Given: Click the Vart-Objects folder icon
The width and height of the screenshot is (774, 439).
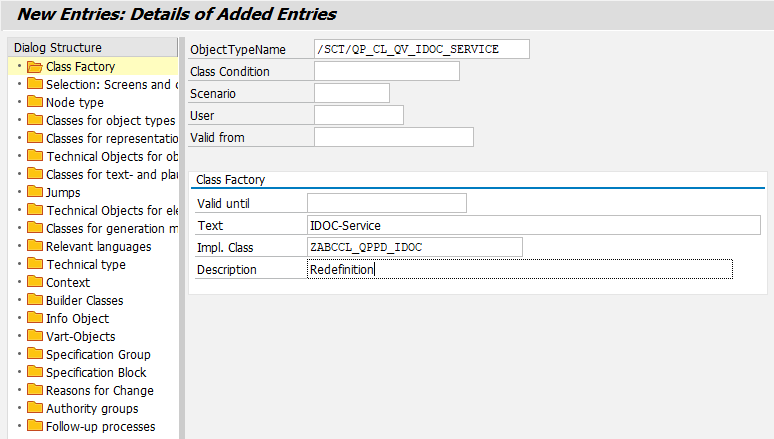Looking at the screenshot, I should (x=35, y=337).
